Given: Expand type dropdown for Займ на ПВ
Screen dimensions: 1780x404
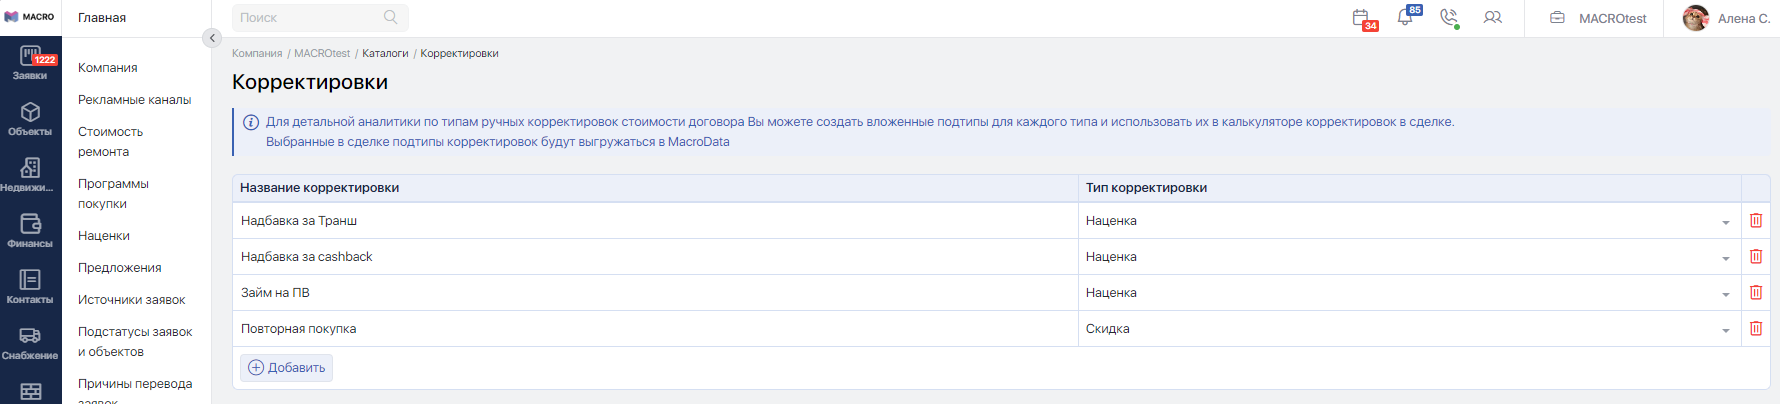Looking at the screenshot, I should [x=1725, y=294].
